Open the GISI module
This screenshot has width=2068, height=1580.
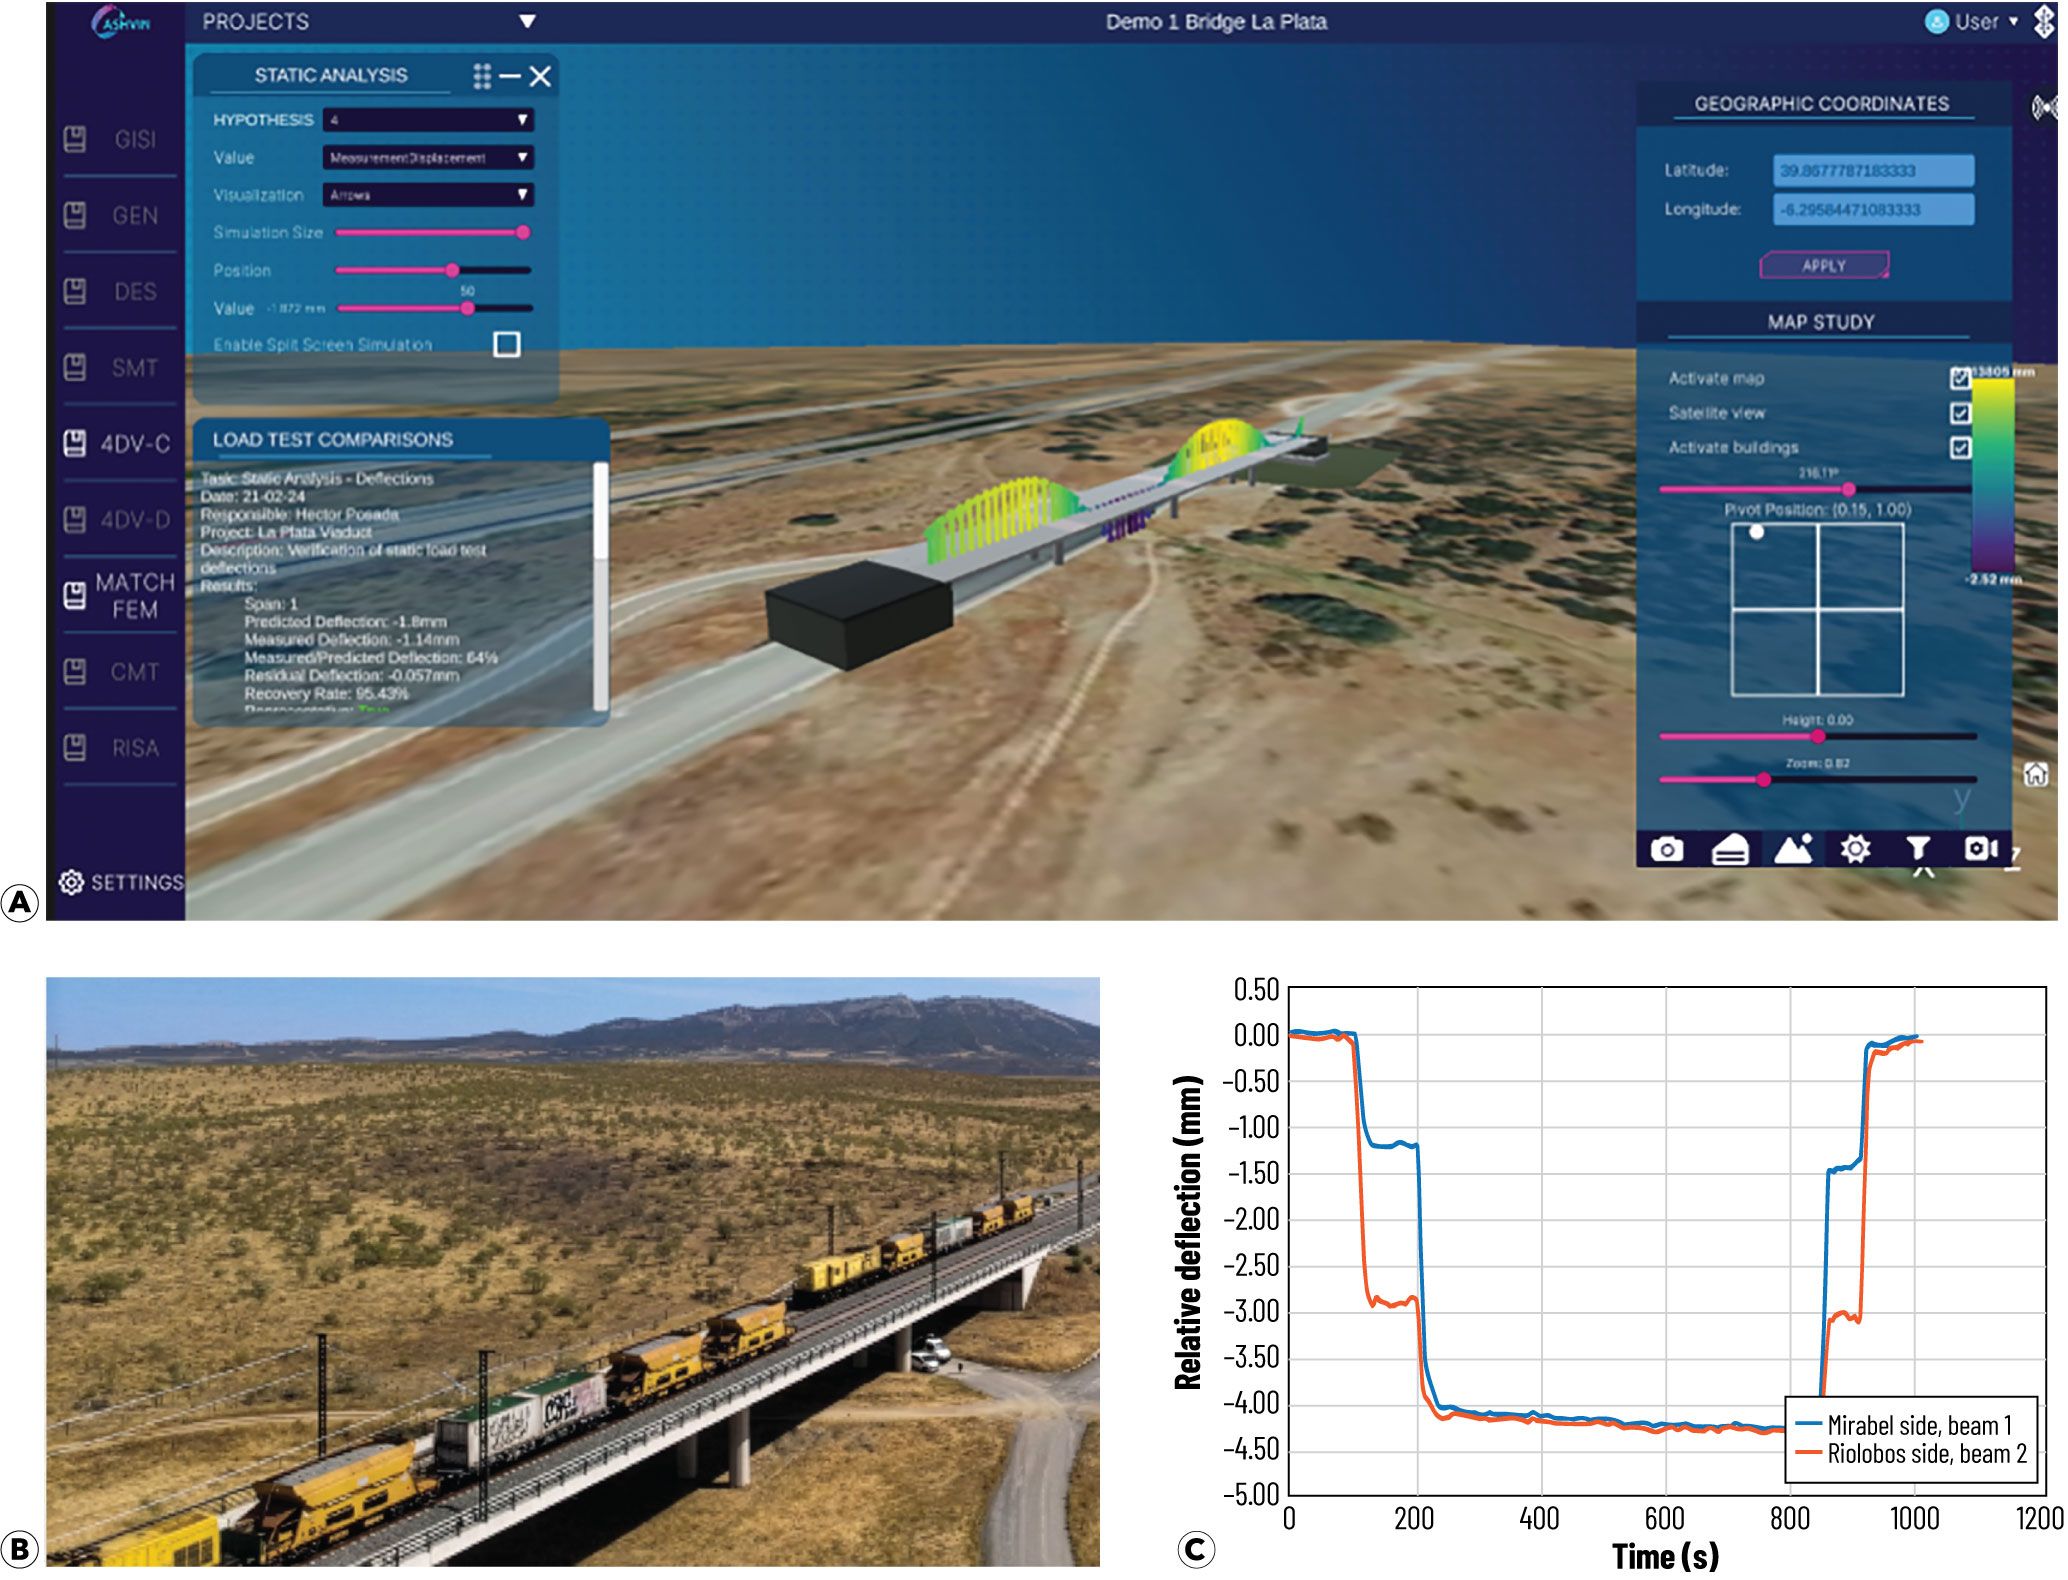[135, 140]
